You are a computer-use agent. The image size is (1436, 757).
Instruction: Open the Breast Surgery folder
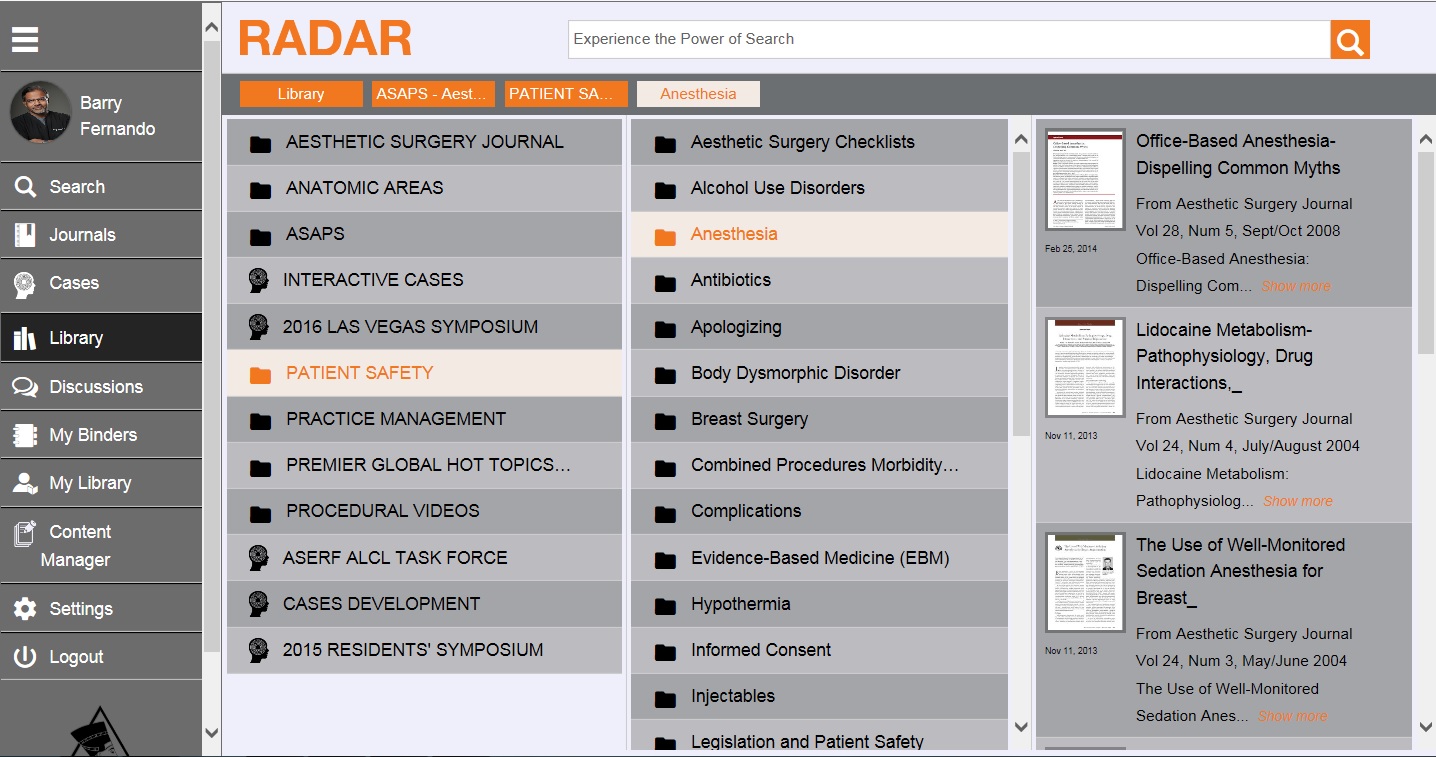[x=819, y=419]
